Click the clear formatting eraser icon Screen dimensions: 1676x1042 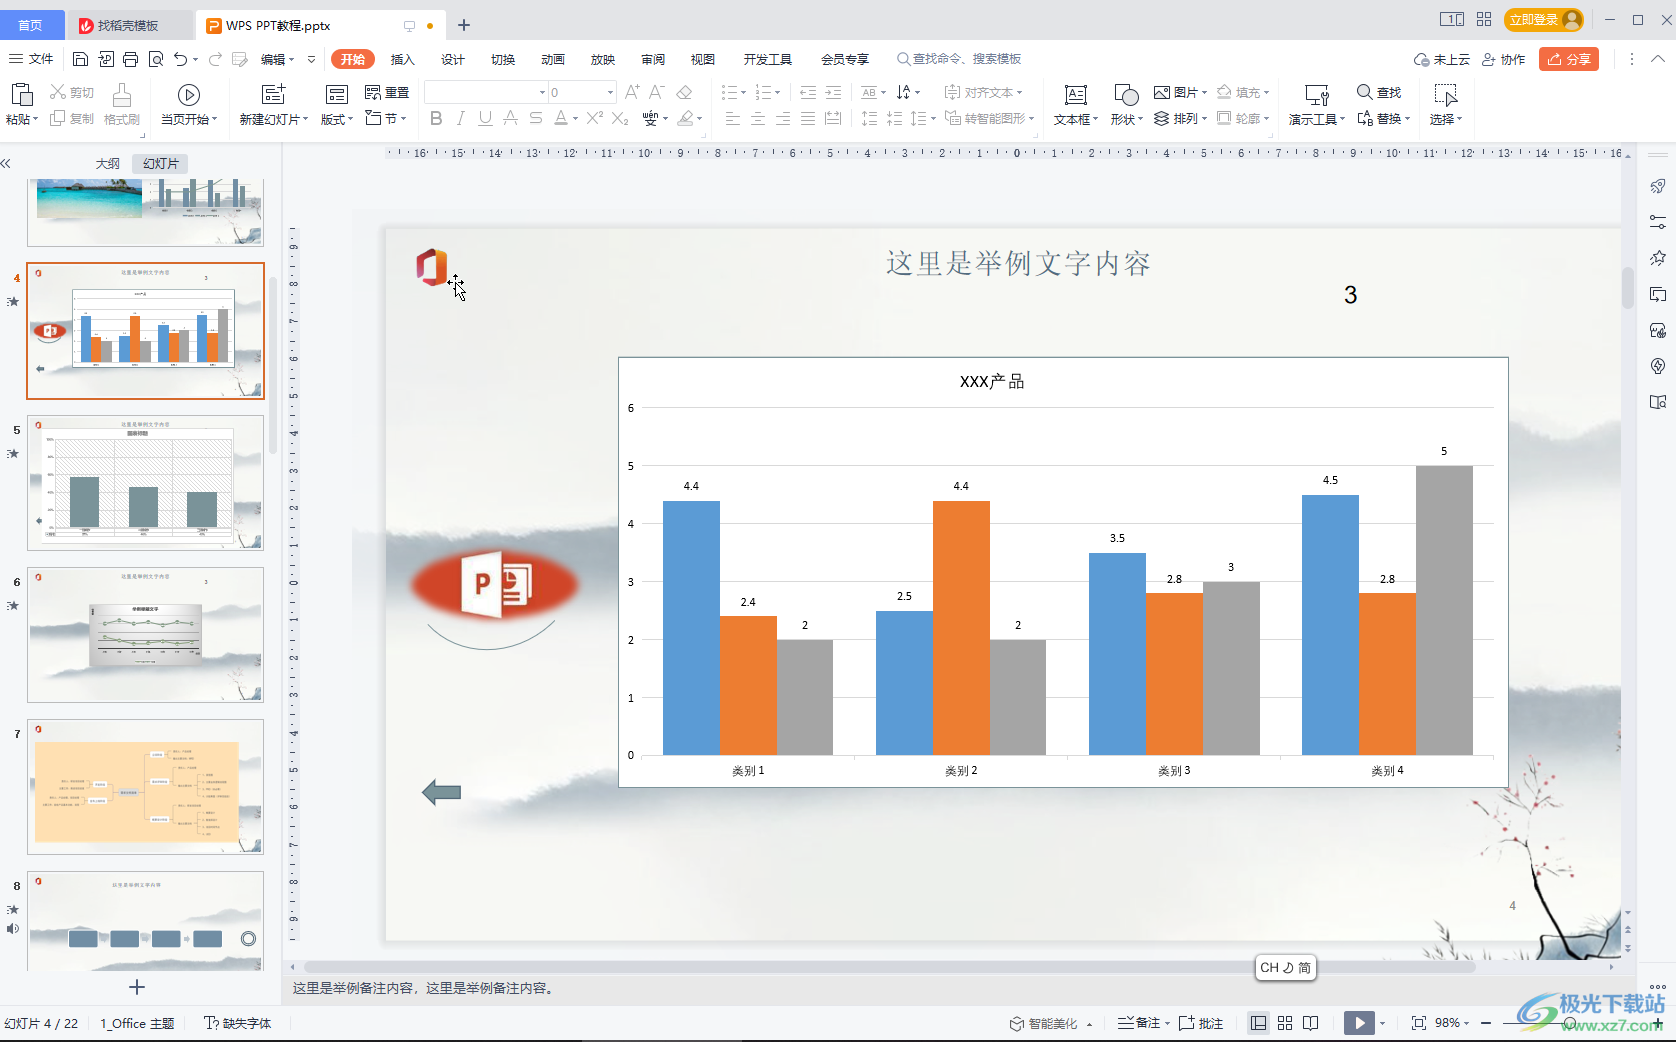click(685, 92)
